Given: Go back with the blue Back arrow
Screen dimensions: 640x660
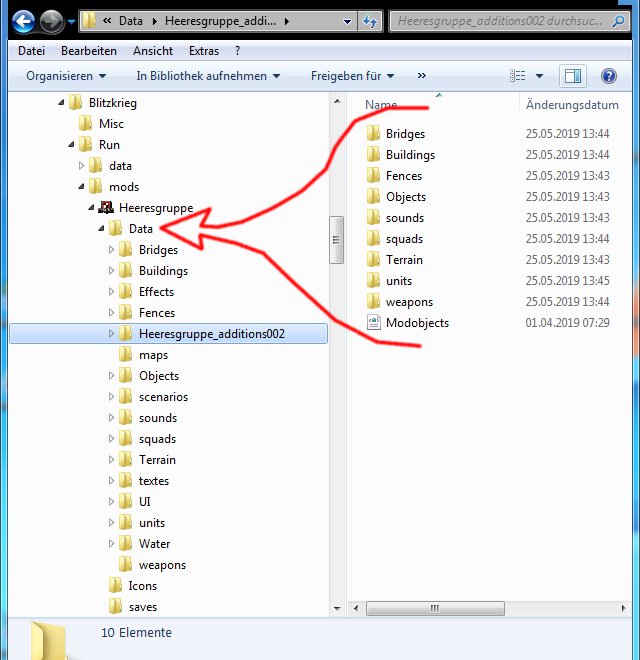Looking at the screenshot, I should [23, 21].
